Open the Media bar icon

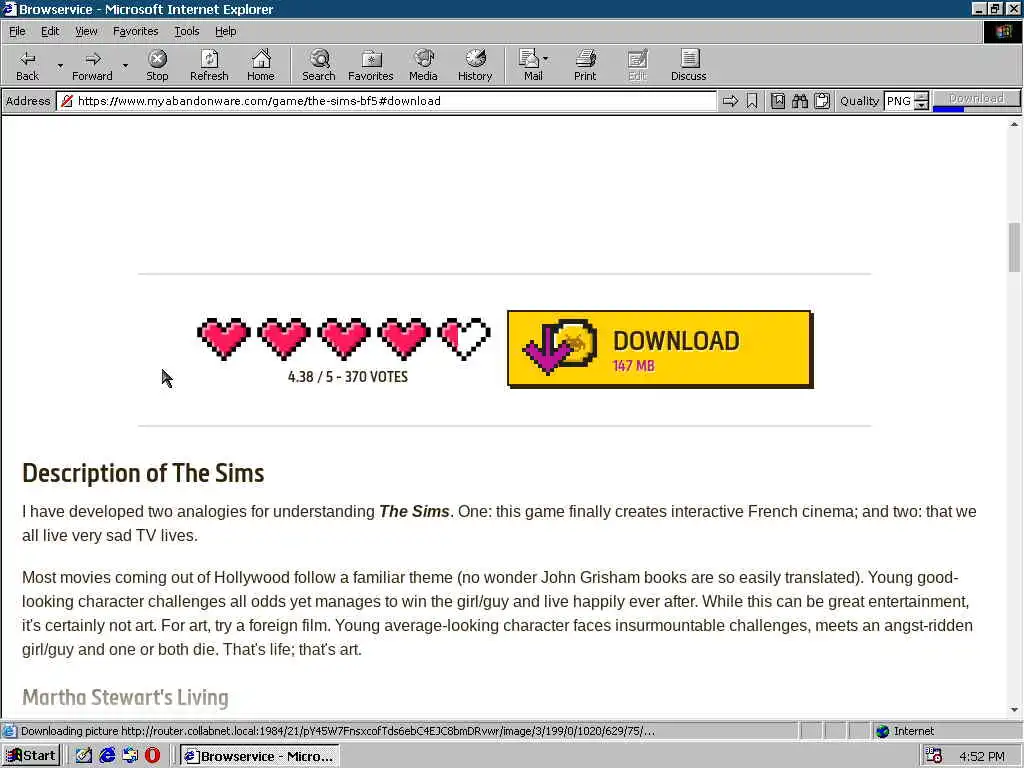[x=423, y=65]
